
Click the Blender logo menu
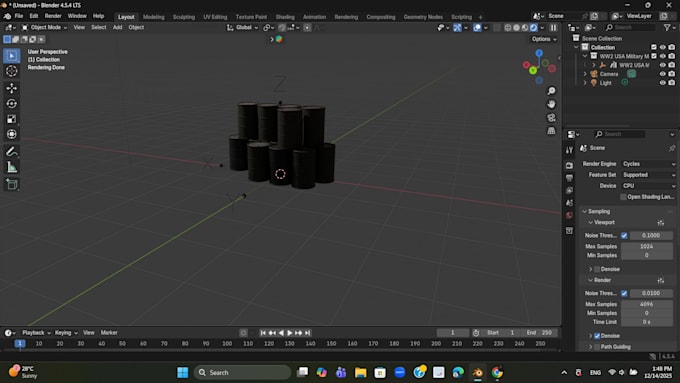7,16
